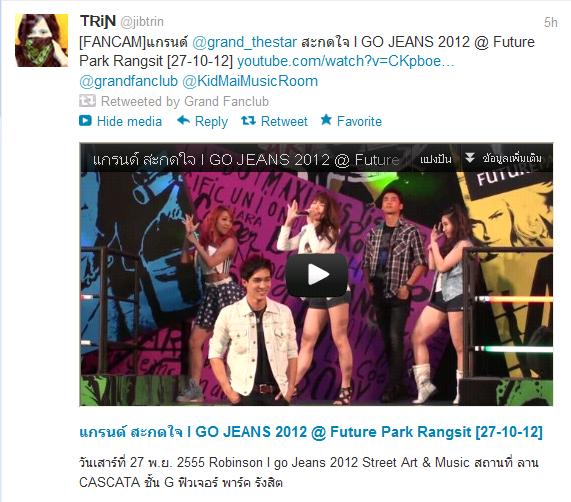Click the Hide media icon
The height and width of the screenshot is (502, 571).
pyautogui.click(x=85, y=120)
